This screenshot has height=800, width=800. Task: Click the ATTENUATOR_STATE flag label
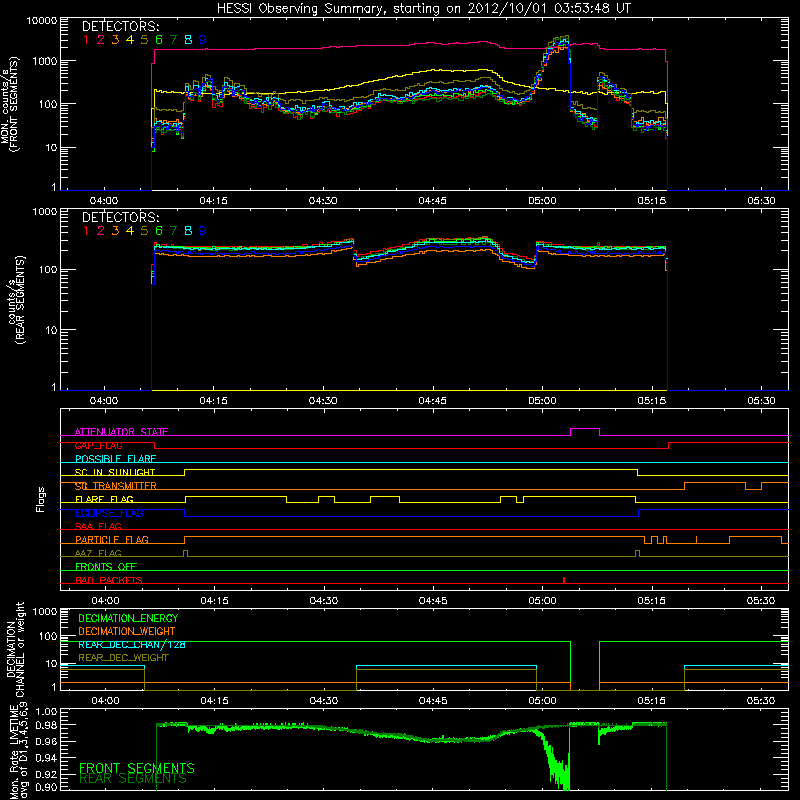pyautogui.click(x=121, y=432)
